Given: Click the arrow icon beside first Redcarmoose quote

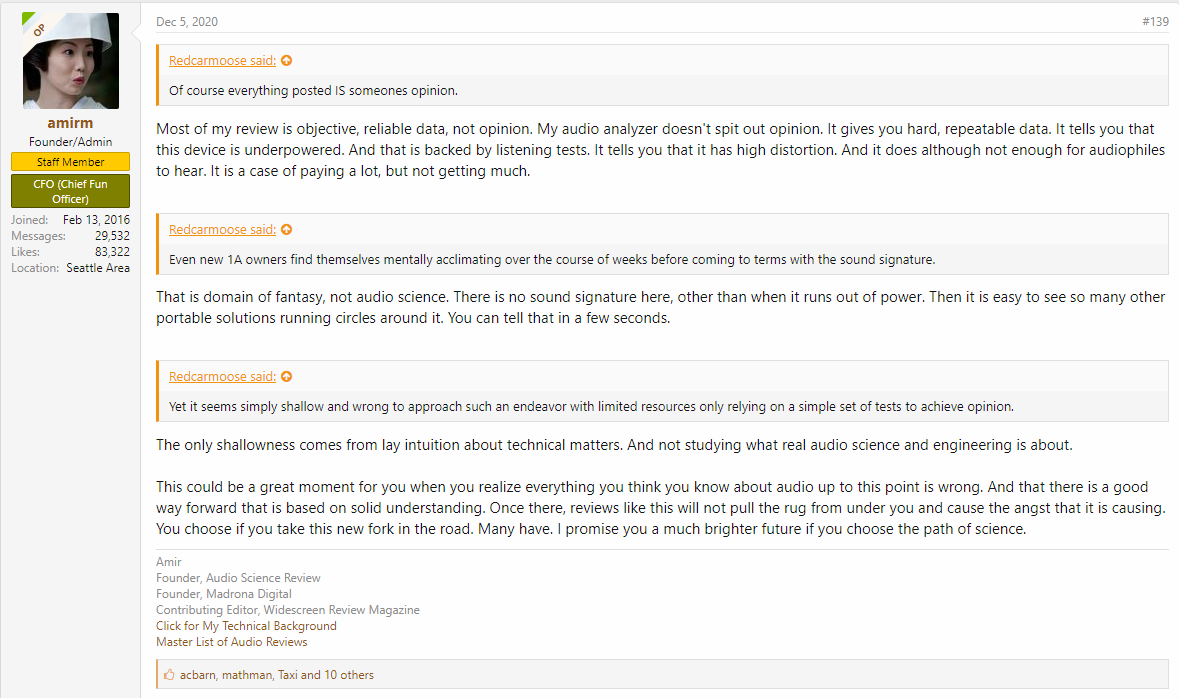Looking at the screenshot, I should tap(286, 61).
